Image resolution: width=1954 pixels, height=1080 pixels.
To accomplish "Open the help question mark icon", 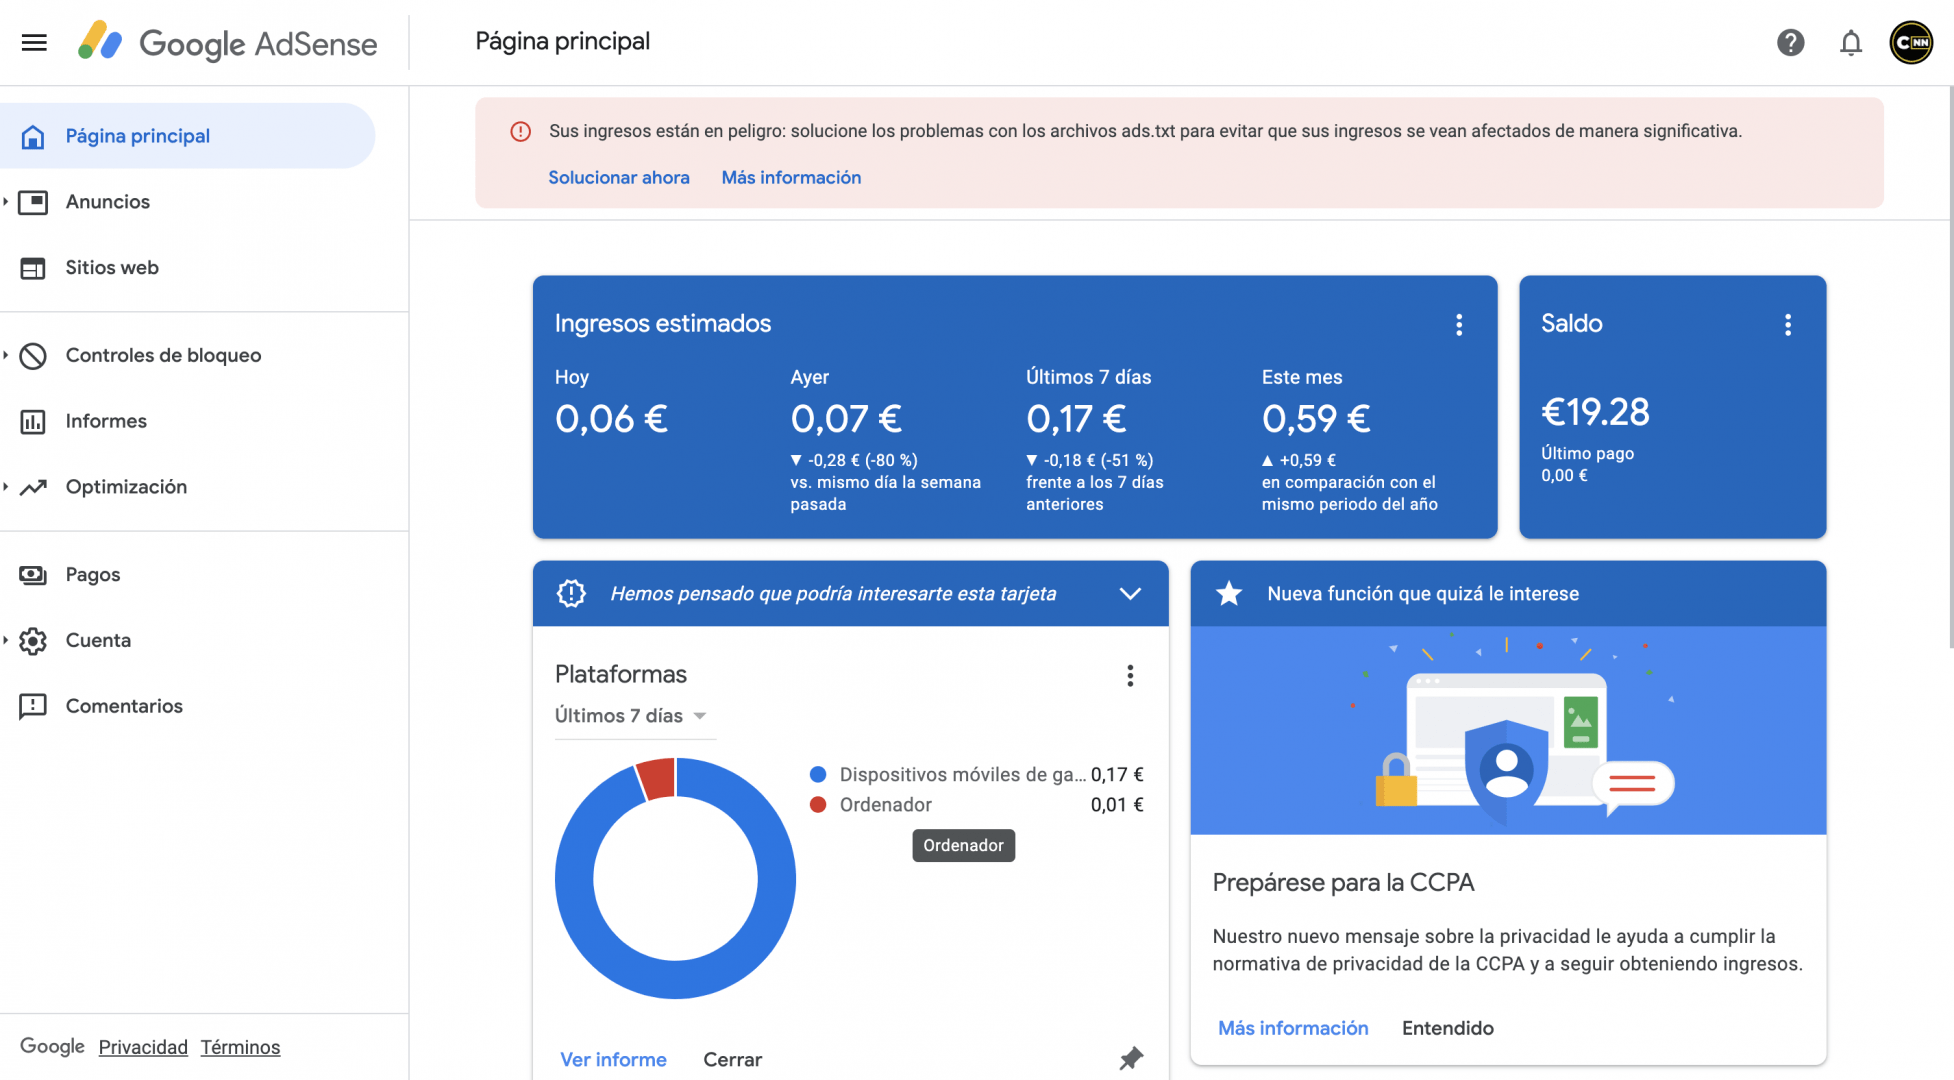I will click(1790, 42).
